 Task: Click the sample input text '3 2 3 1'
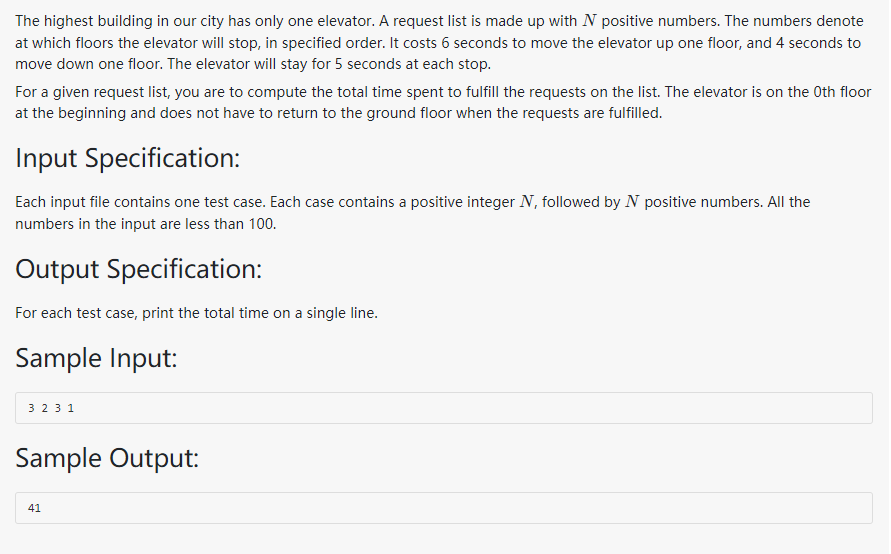51,408
